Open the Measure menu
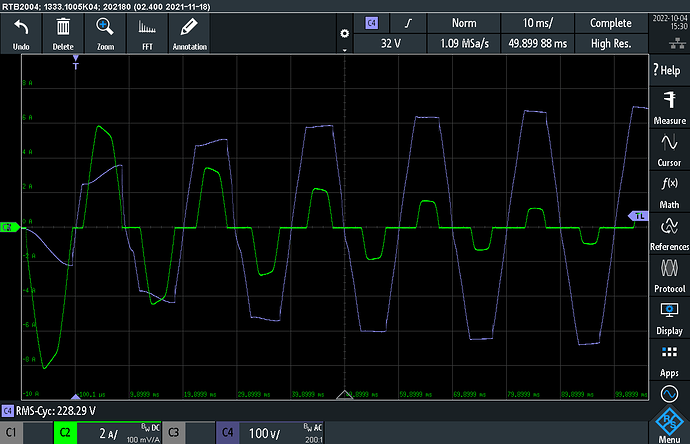The height and width of the screenshot is (444, 690). pyautogui.click(x=669, y=108)
